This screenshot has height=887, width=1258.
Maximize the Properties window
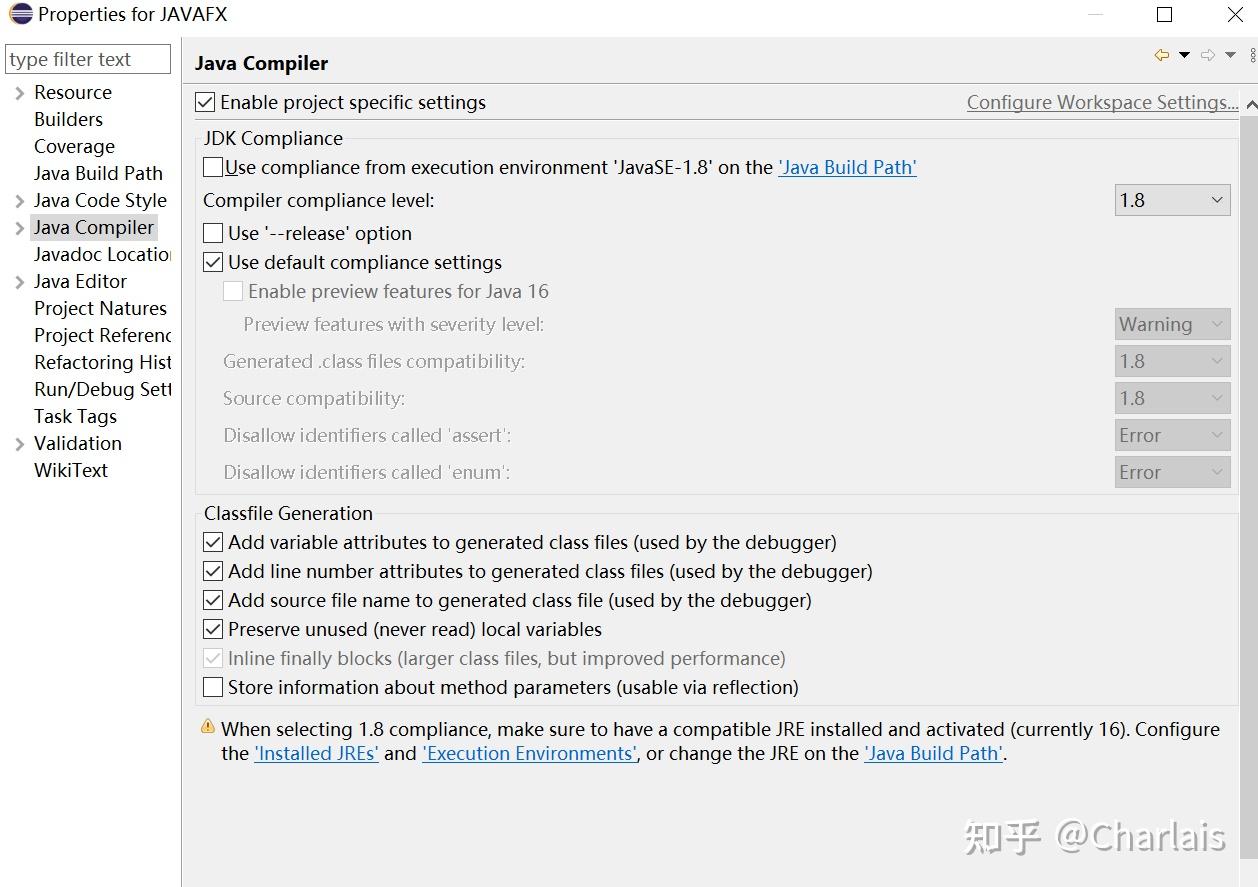pos(1164,14)
